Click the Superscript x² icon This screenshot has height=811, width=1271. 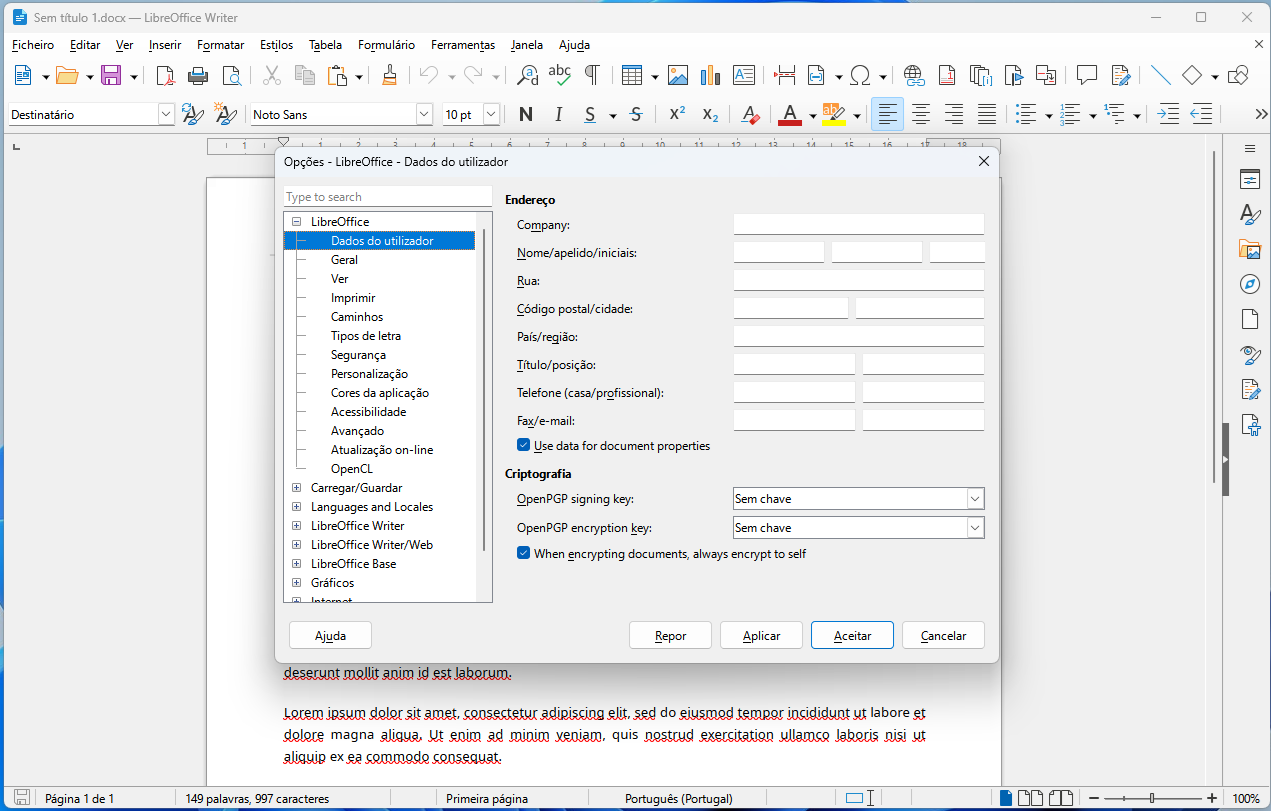677,115
